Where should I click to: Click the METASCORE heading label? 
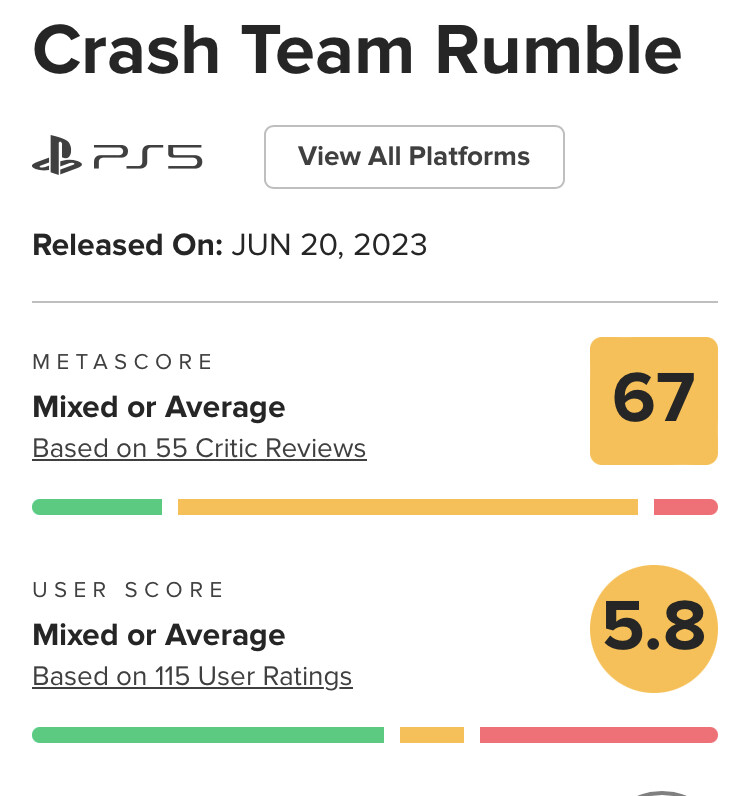pyautogui.click(x=123, y=362)
